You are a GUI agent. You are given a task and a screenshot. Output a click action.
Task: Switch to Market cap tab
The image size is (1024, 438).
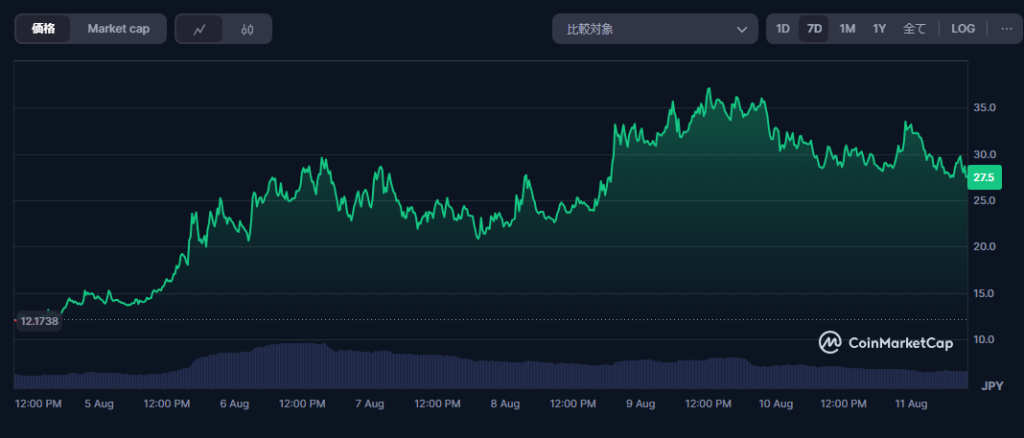tap(118, 29)
